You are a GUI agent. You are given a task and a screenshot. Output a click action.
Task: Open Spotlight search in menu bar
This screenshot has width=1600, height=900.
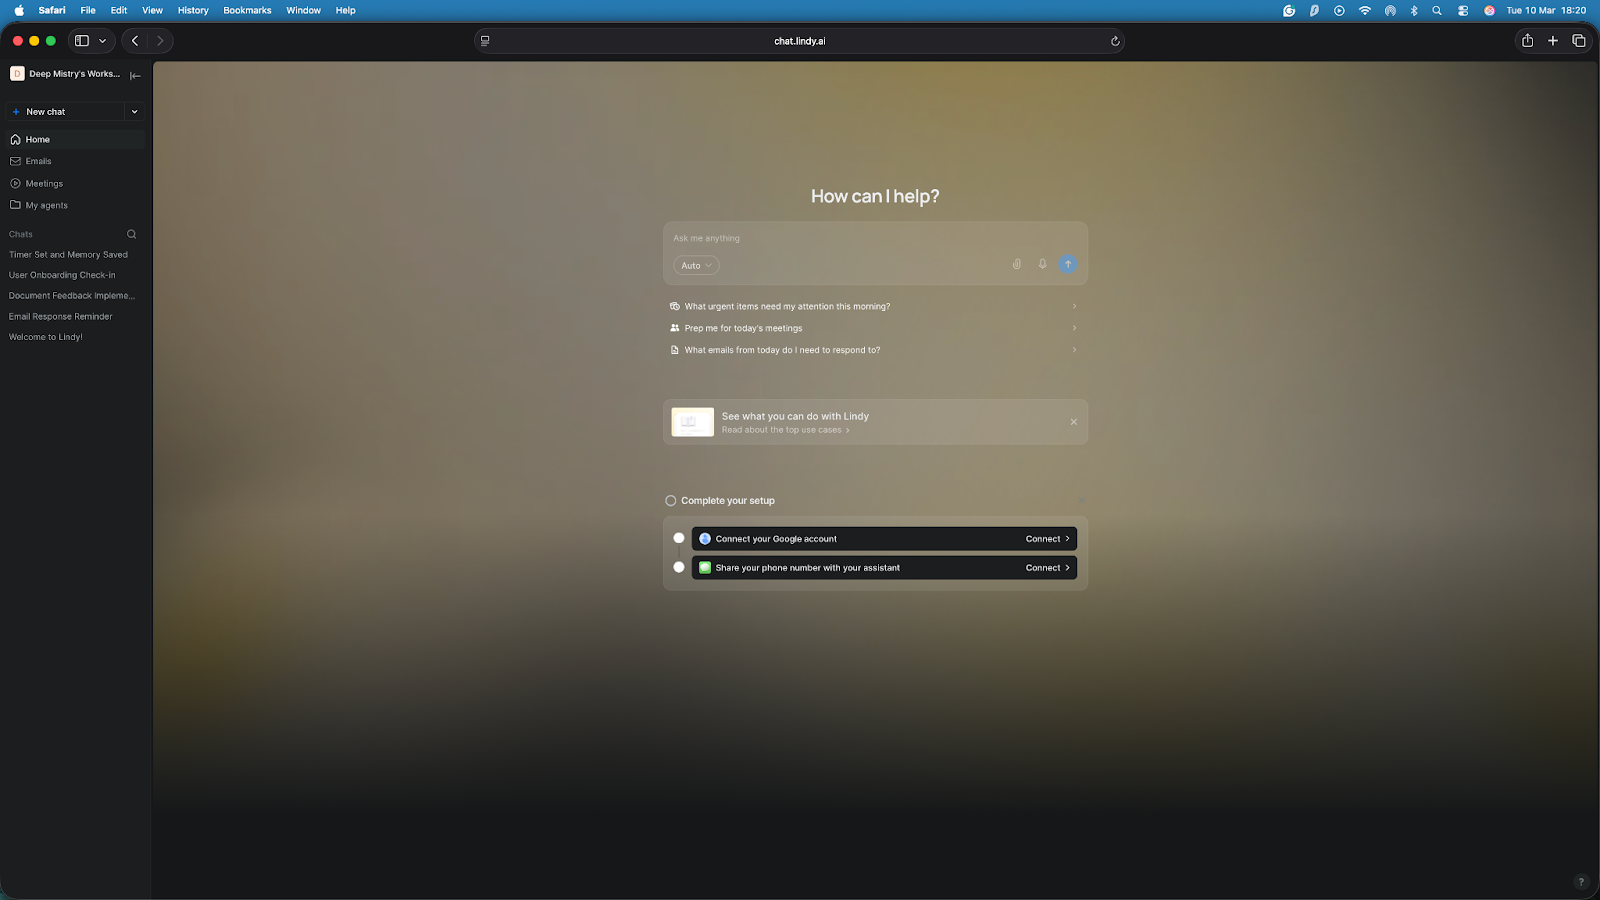point(1437,10)
